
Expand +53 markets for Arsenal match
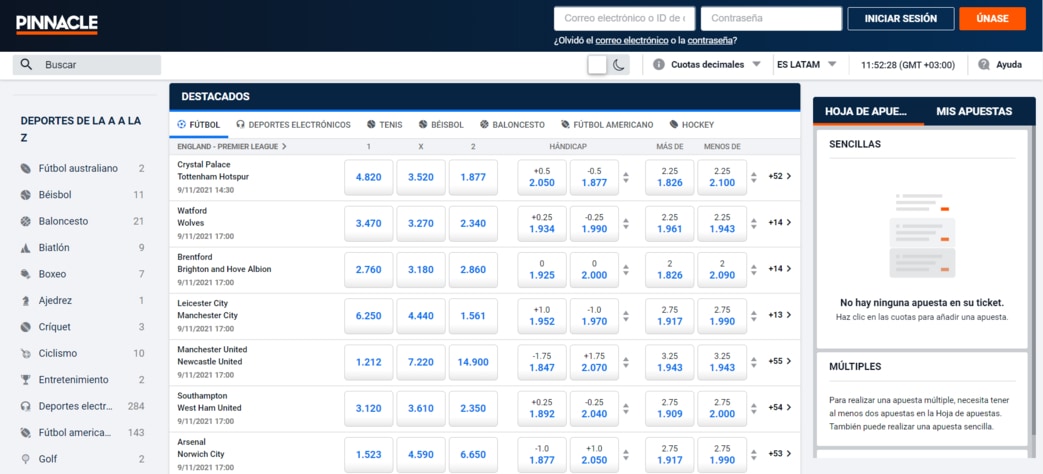pos(780,454)
